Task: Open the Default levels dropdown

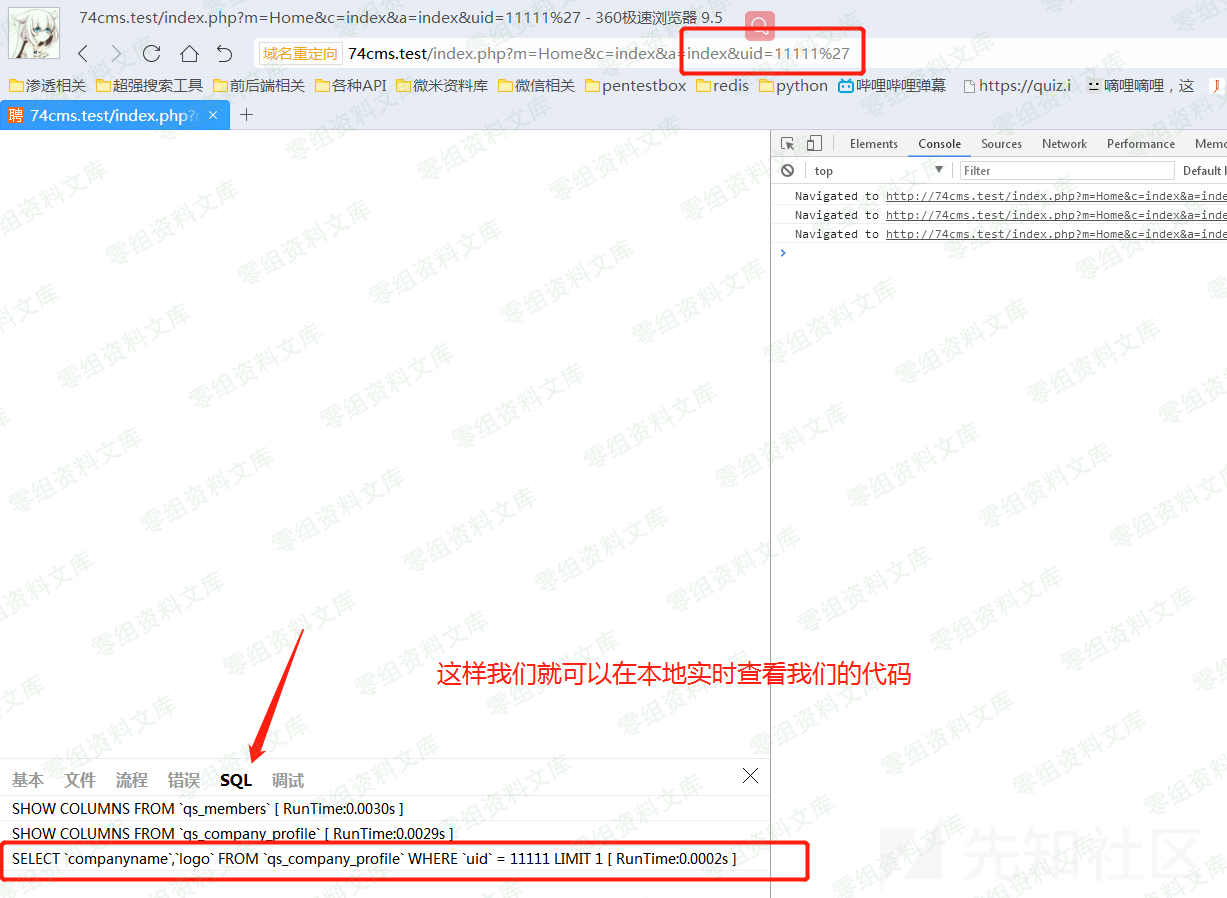Action: pos(1203,171)
